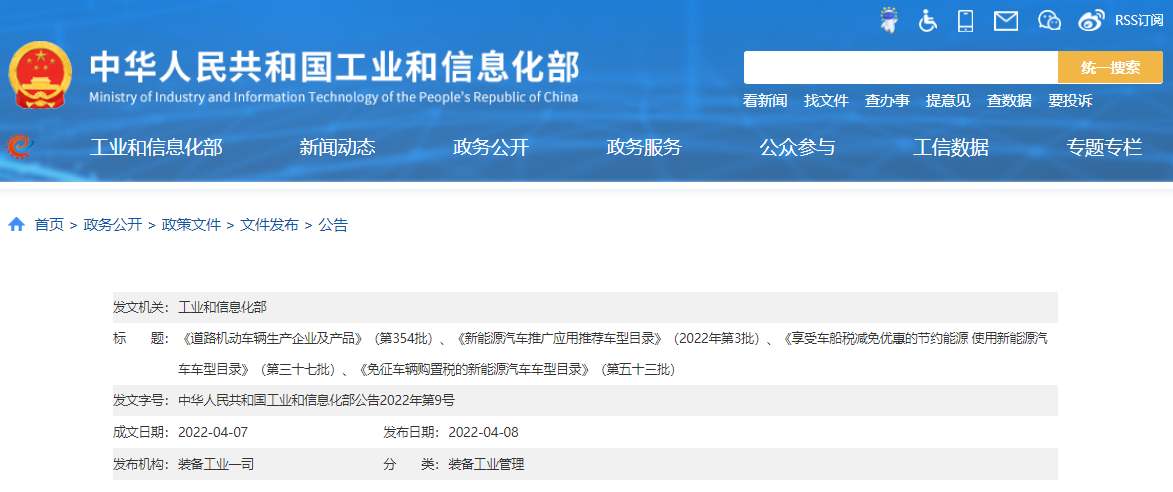Open the 新闻动态 navigation menu
The image size is (1173, 492).
[x=337, y=147]
